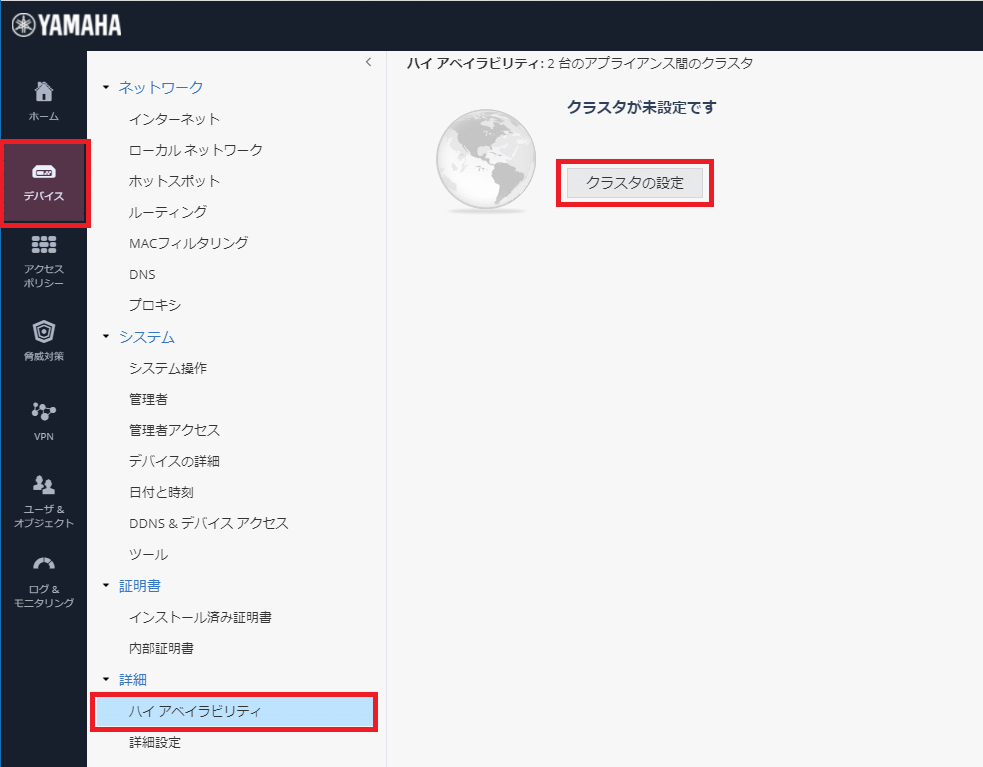Screen dimensions: 983x767
Task: Collapse the システム section
Action: pos(106,337)
